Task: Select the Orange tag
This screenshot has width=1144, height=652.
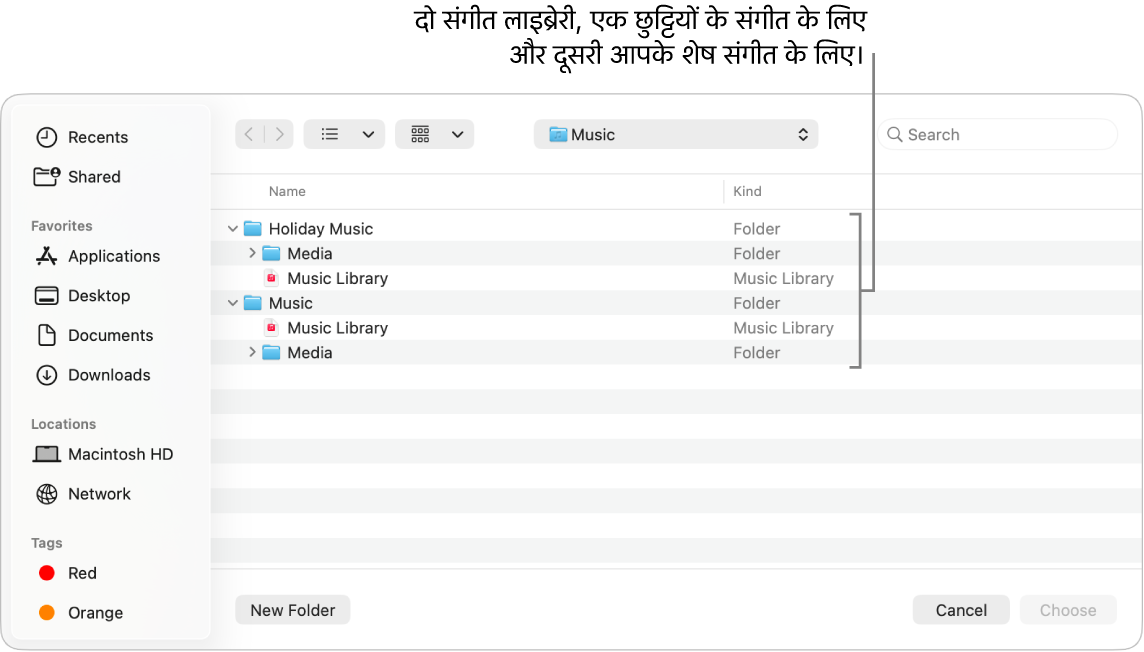Action: coord(80,613)
